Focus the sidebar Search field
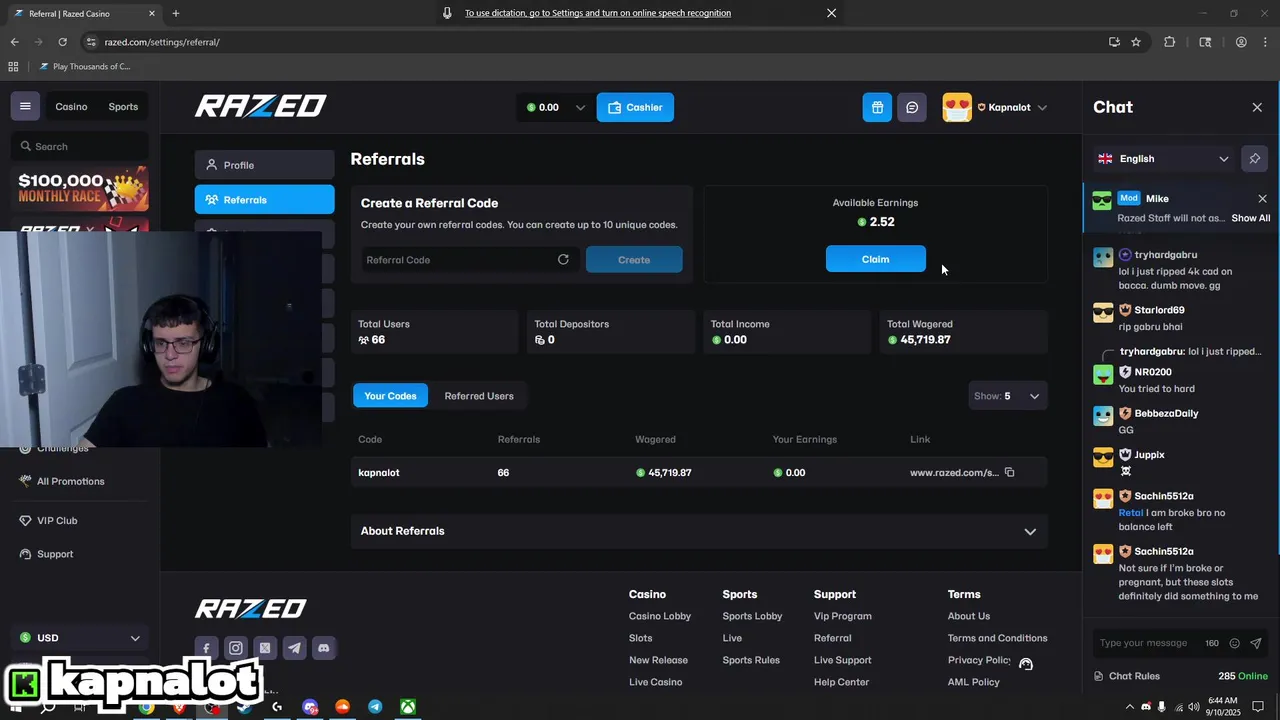The height and width of the screenshot is (720, 1280). 80,146
